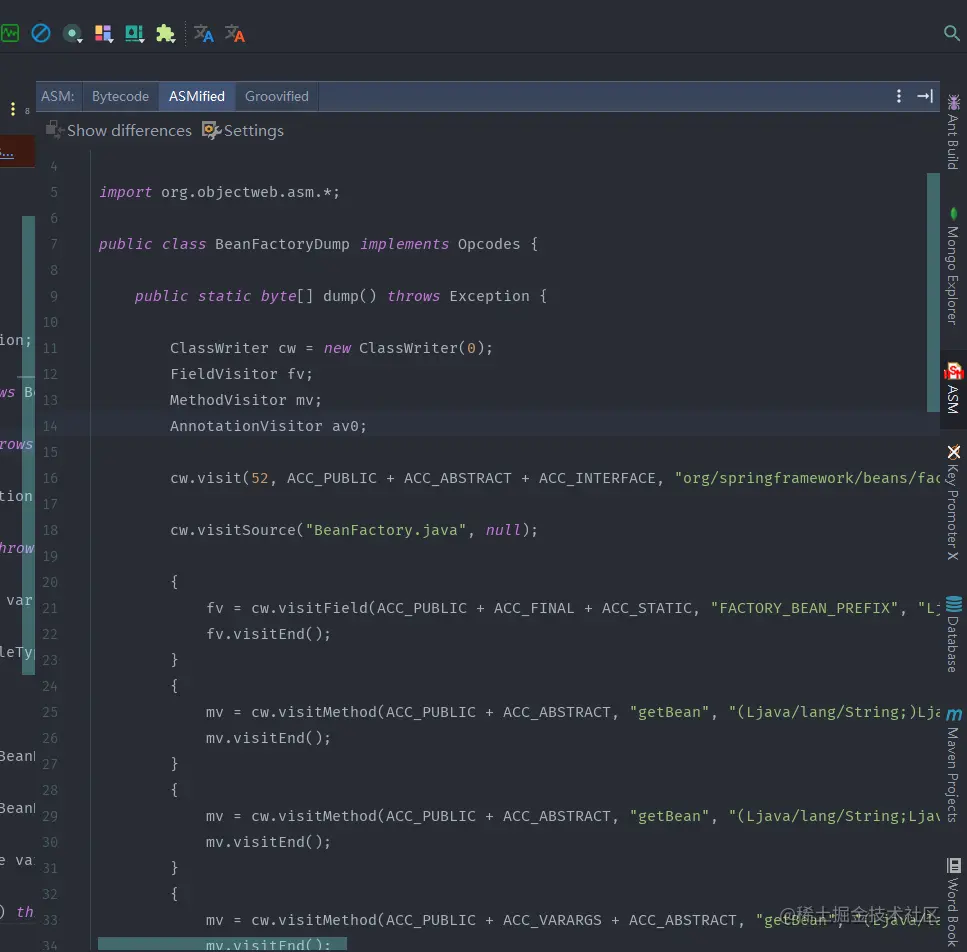Image resolution: width=967 pixels, height=952 pixels.
Task: Switch to the Bytecode tab
Action: click(120, 96)
